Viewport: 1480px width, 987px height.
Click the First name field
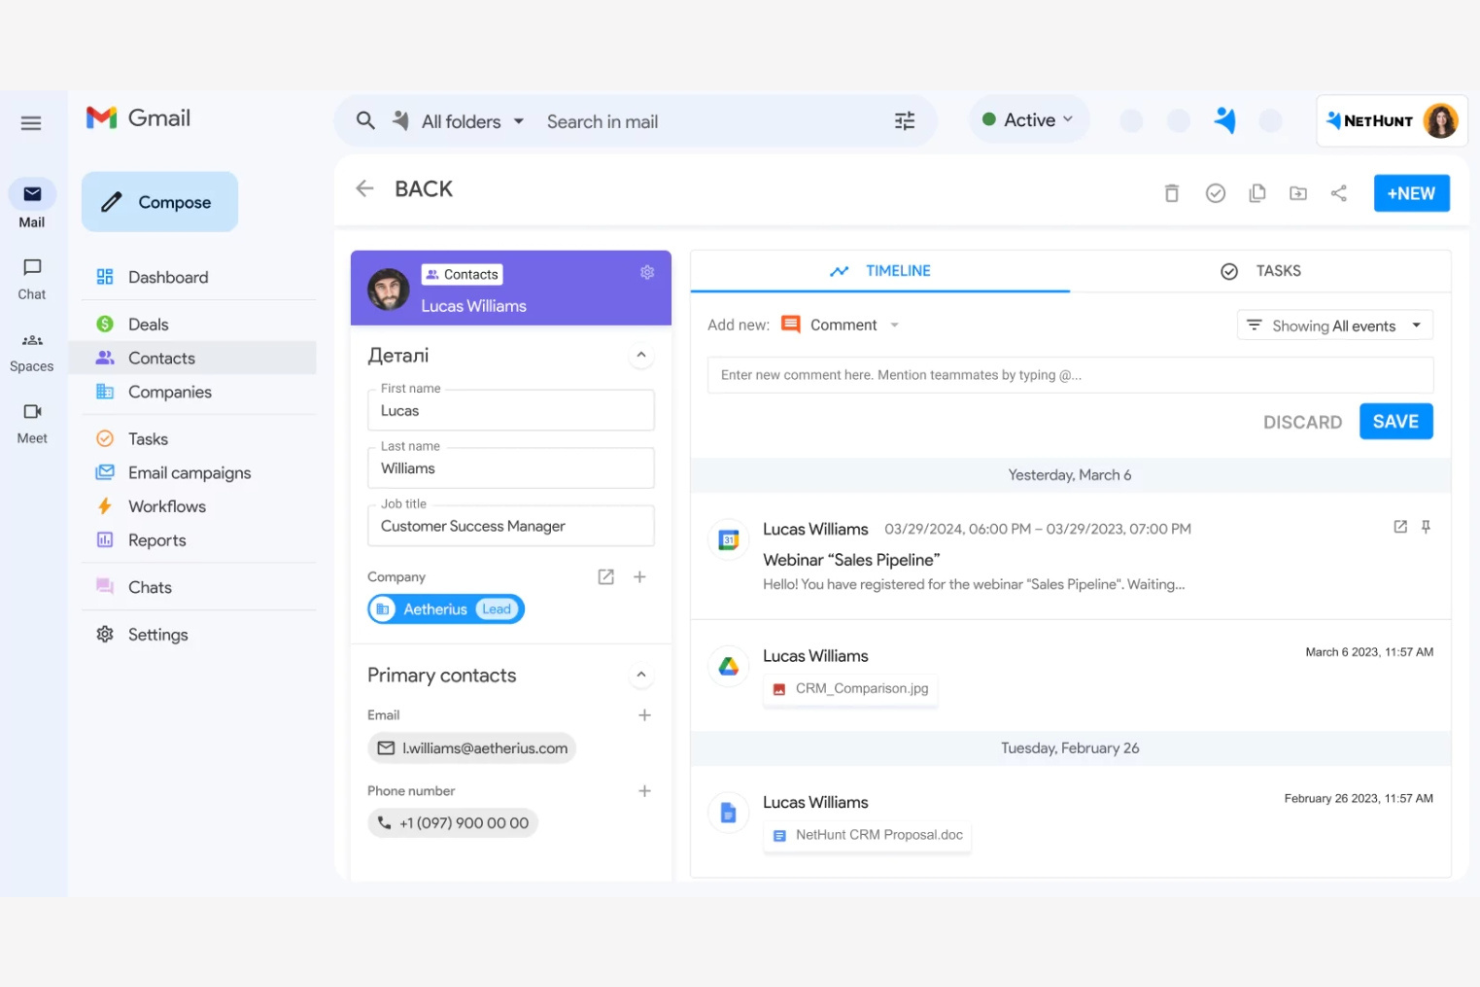click(x=511, y=410)
